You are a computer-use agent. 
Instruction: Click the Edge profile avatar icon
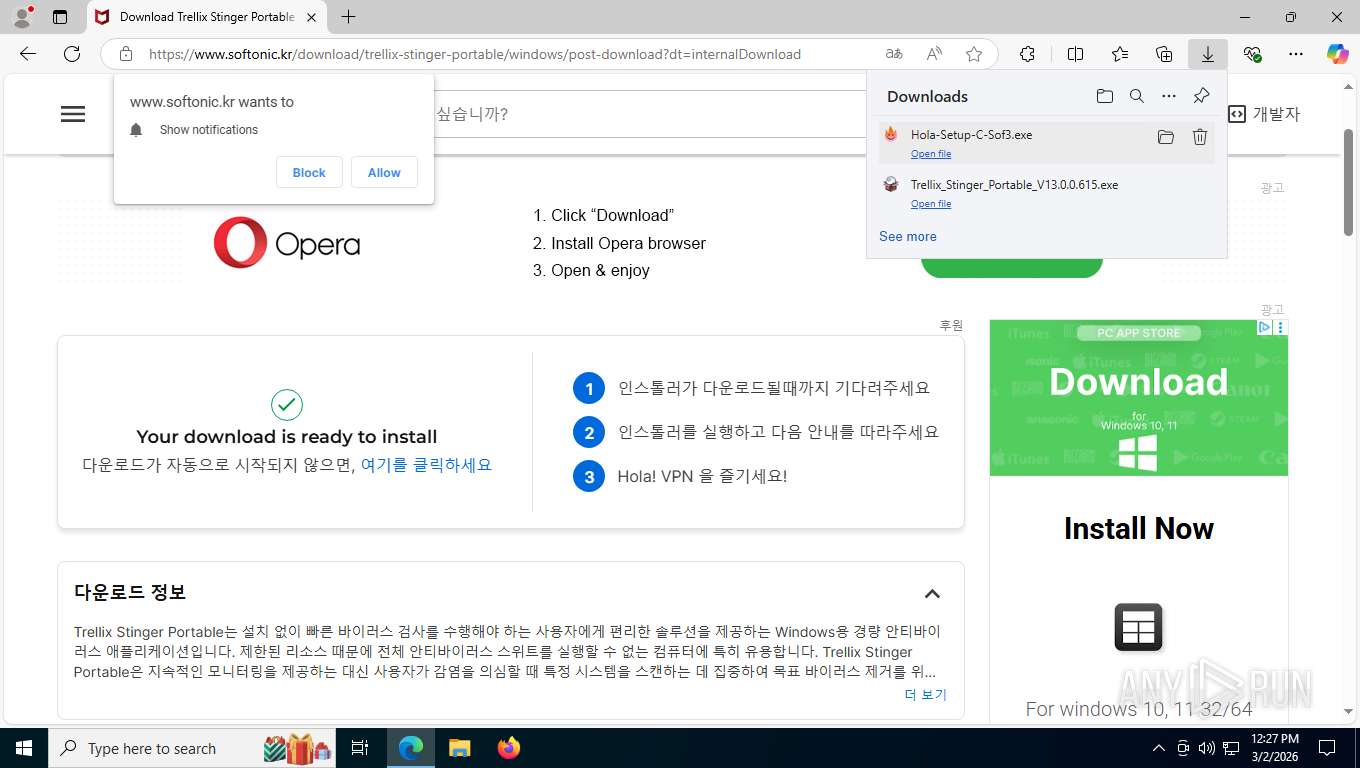click(22, 16)
